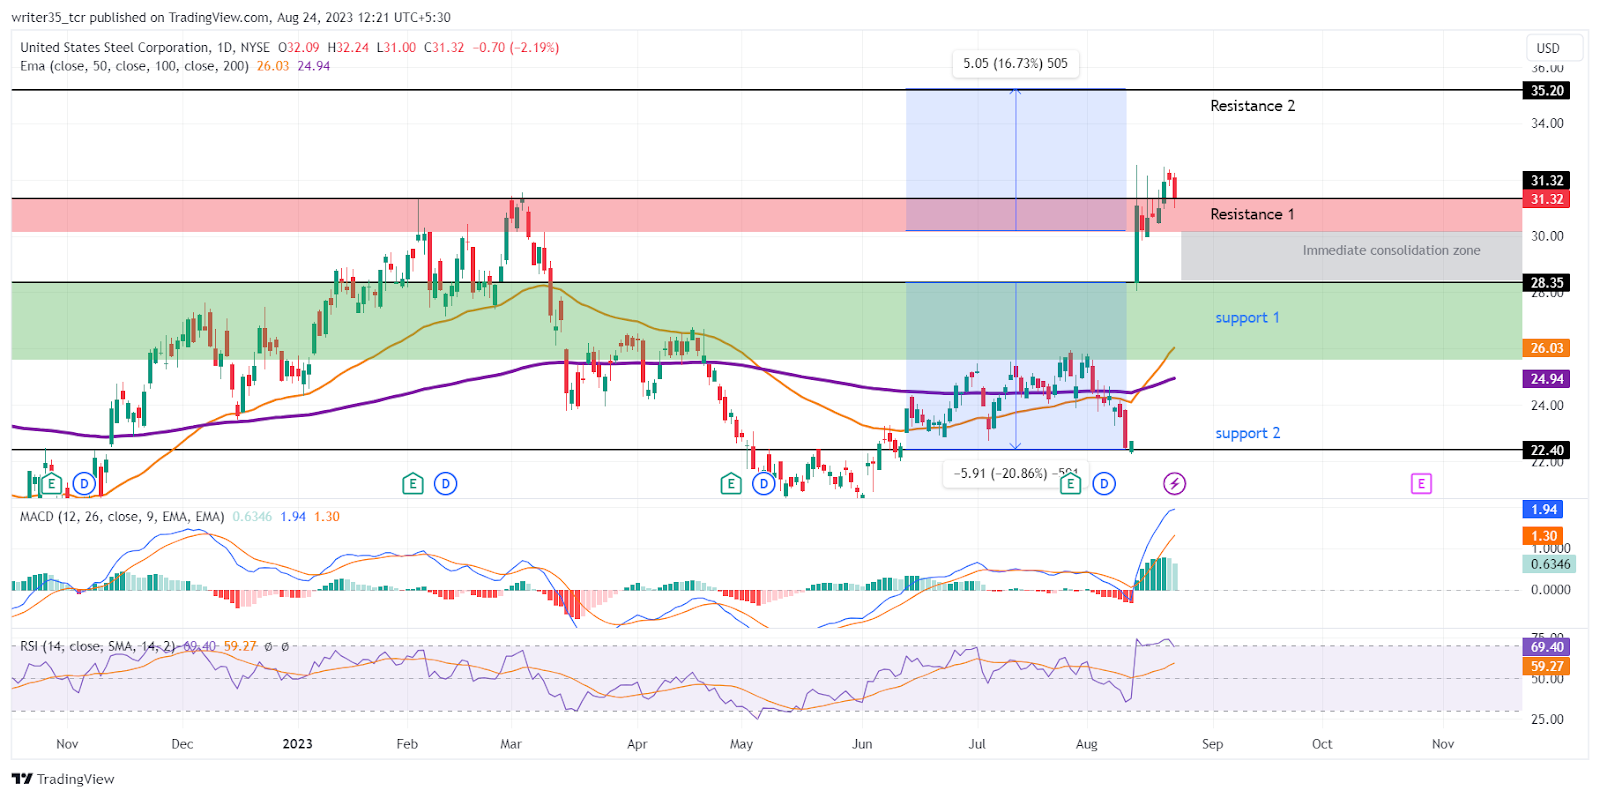Image resolution: width=1600 pixels, height=798 pixels.
Task: Select the earnings E marker before May
Action: (x=731, y=484)
